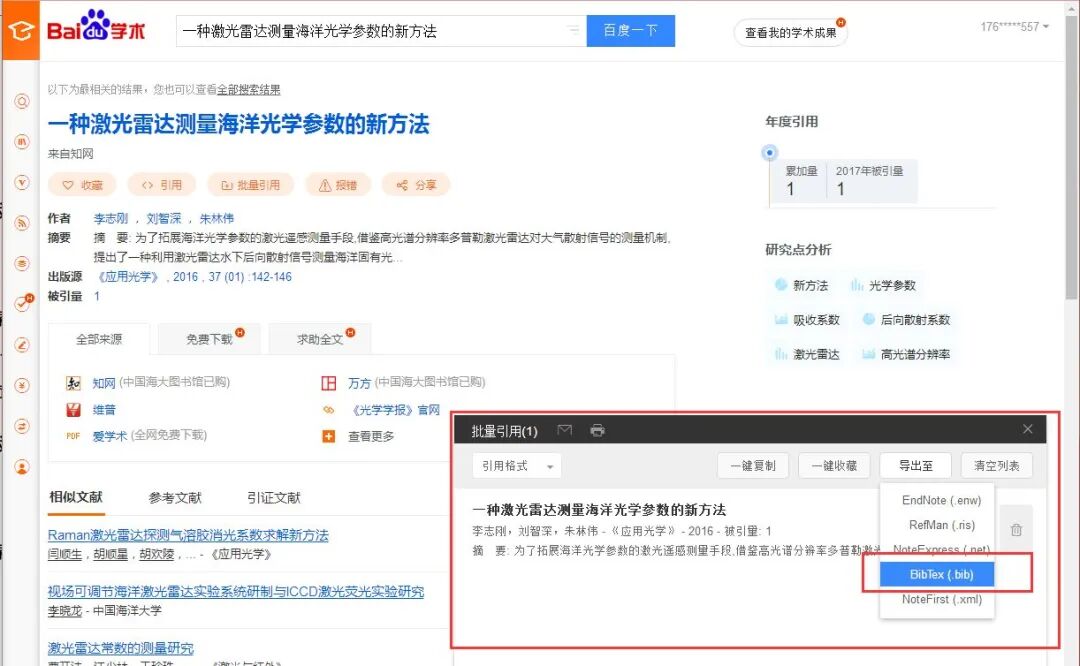The height and width of the screenshot is (666, 1080).
Task: Delete the citation entry with trash icon
Action: 1016,530
